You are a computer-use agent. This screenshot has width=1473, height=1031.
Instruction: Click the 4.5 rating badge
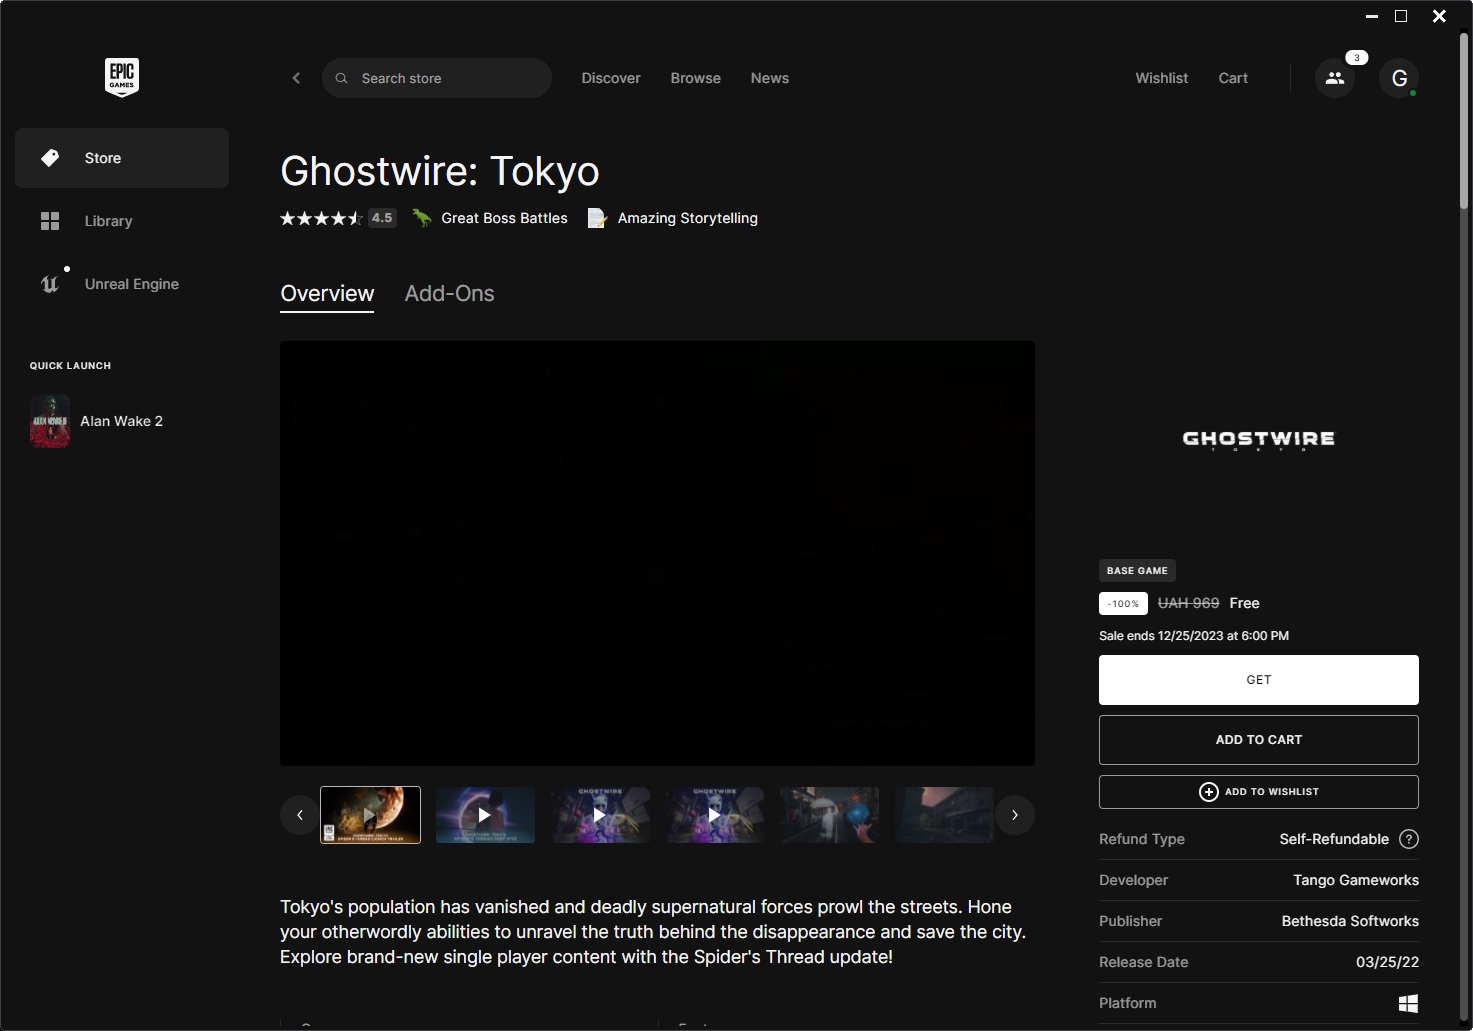click(382, 218)
